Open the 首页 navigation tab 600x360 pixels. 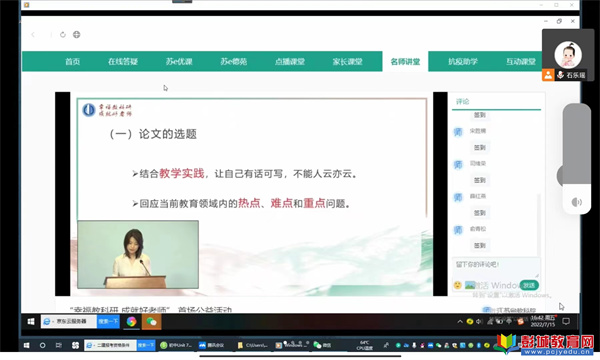[72, 62]
